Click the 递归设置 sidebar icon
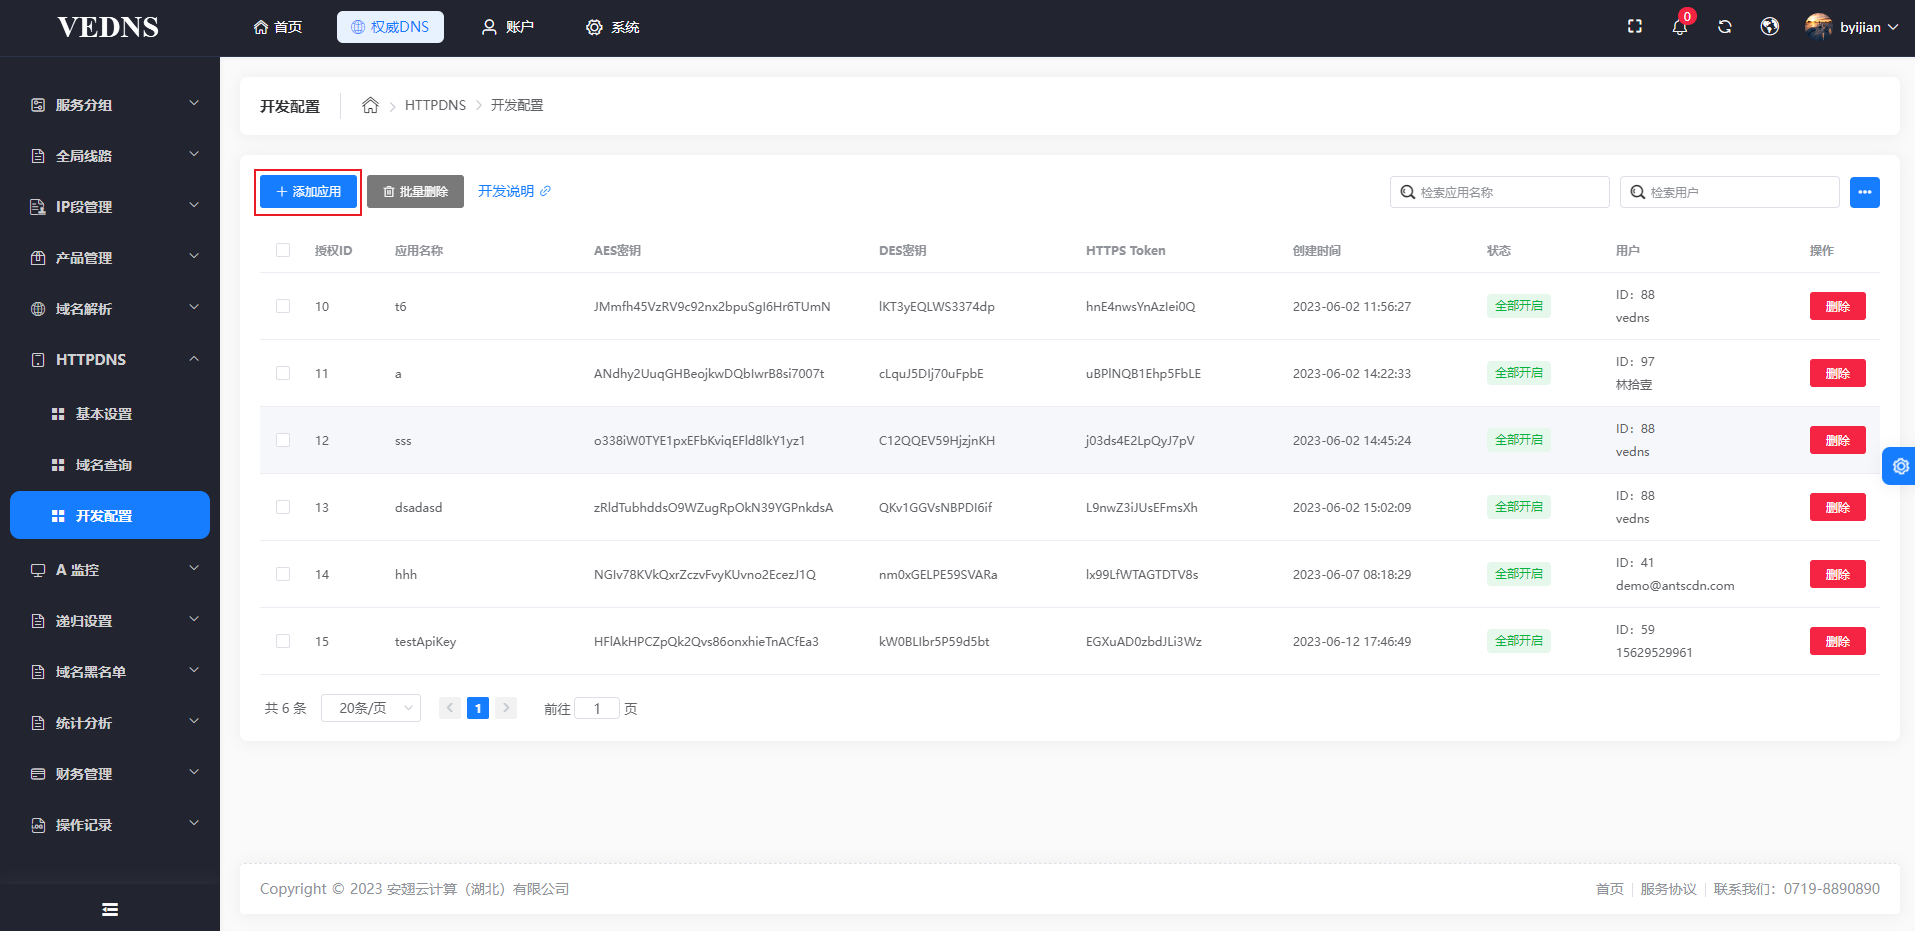 click(38, 621)
